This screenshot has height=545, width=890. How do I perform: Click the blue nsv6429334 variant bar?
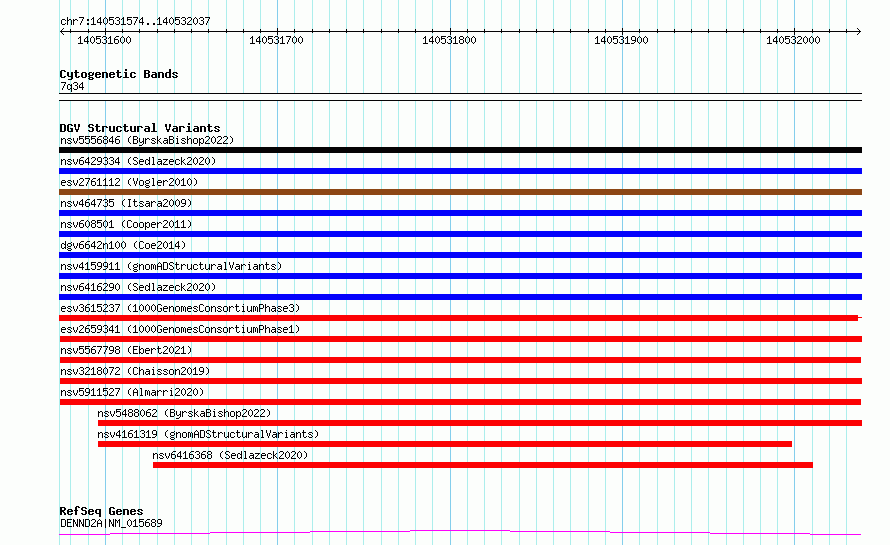tap(460, 171)
